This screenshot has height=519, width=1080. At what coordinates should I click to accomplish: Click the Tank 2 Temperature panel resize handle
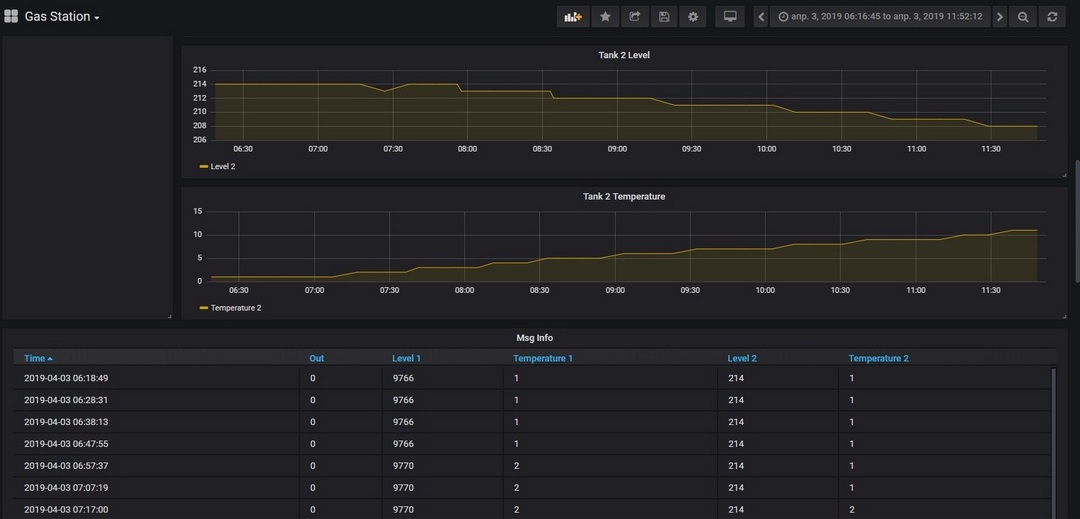click(x=1064, y=316)
